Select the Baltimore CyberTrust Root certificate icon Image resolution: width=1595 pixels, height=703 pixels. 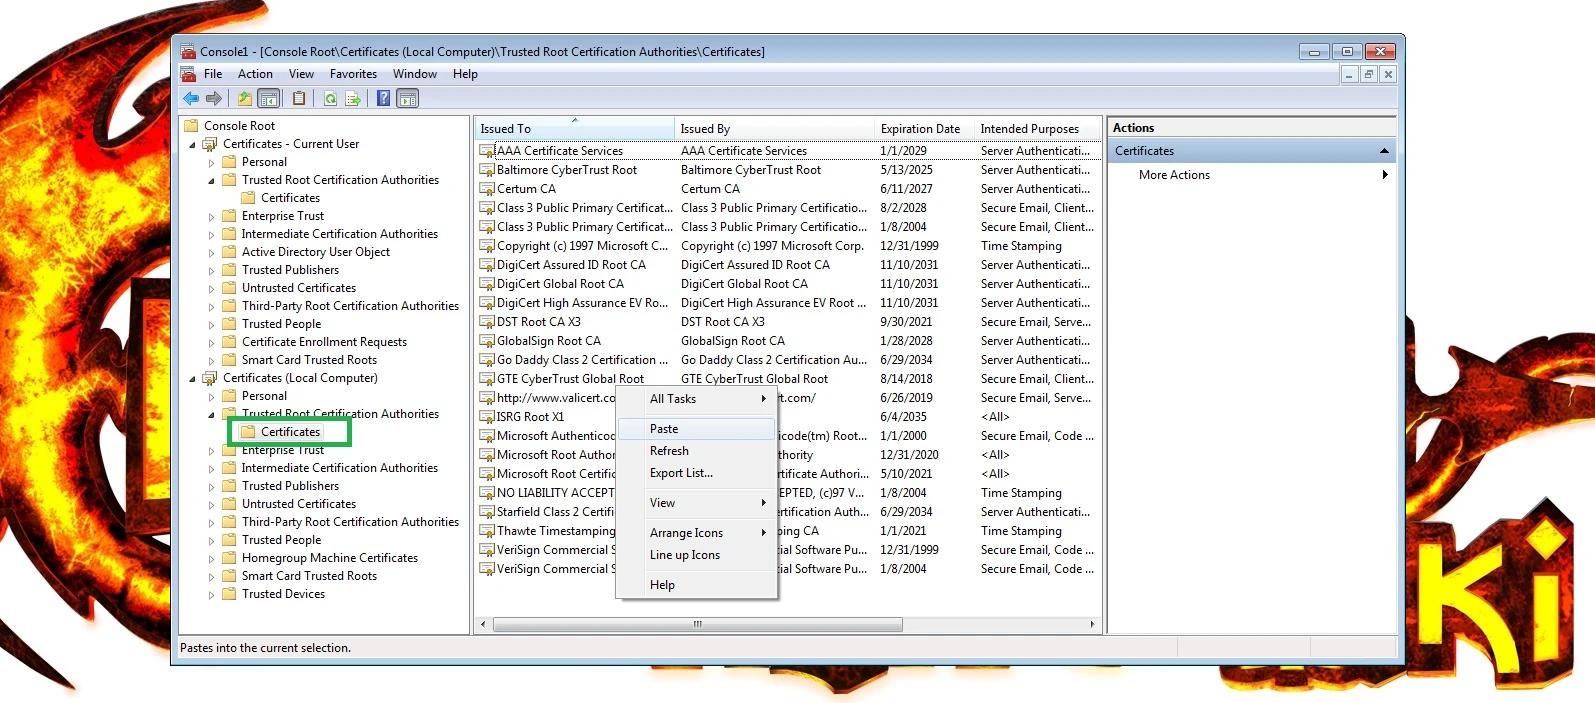[x=487, y=170]
